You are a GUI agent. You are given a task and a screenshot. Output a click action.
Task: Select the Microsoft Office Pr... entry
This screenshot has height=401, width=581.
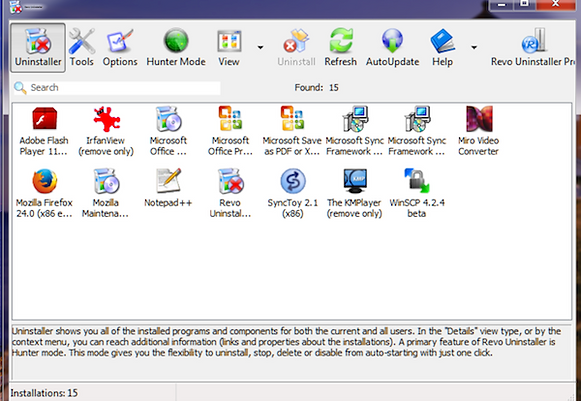click(230, 131)
